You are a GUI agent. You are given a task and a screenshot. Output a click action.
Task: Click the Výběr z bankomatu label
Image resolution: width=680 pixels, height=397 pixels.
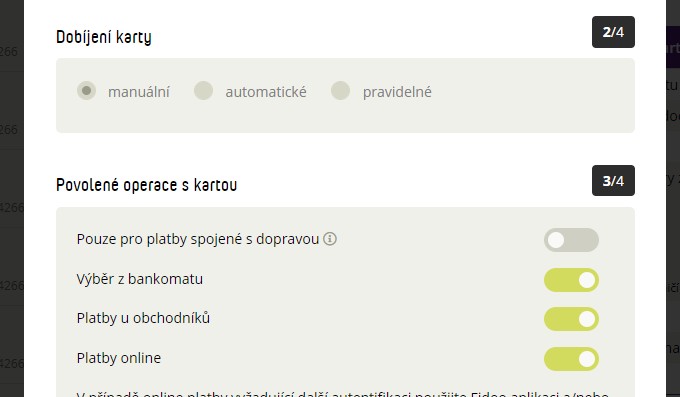tap(140, 279)
